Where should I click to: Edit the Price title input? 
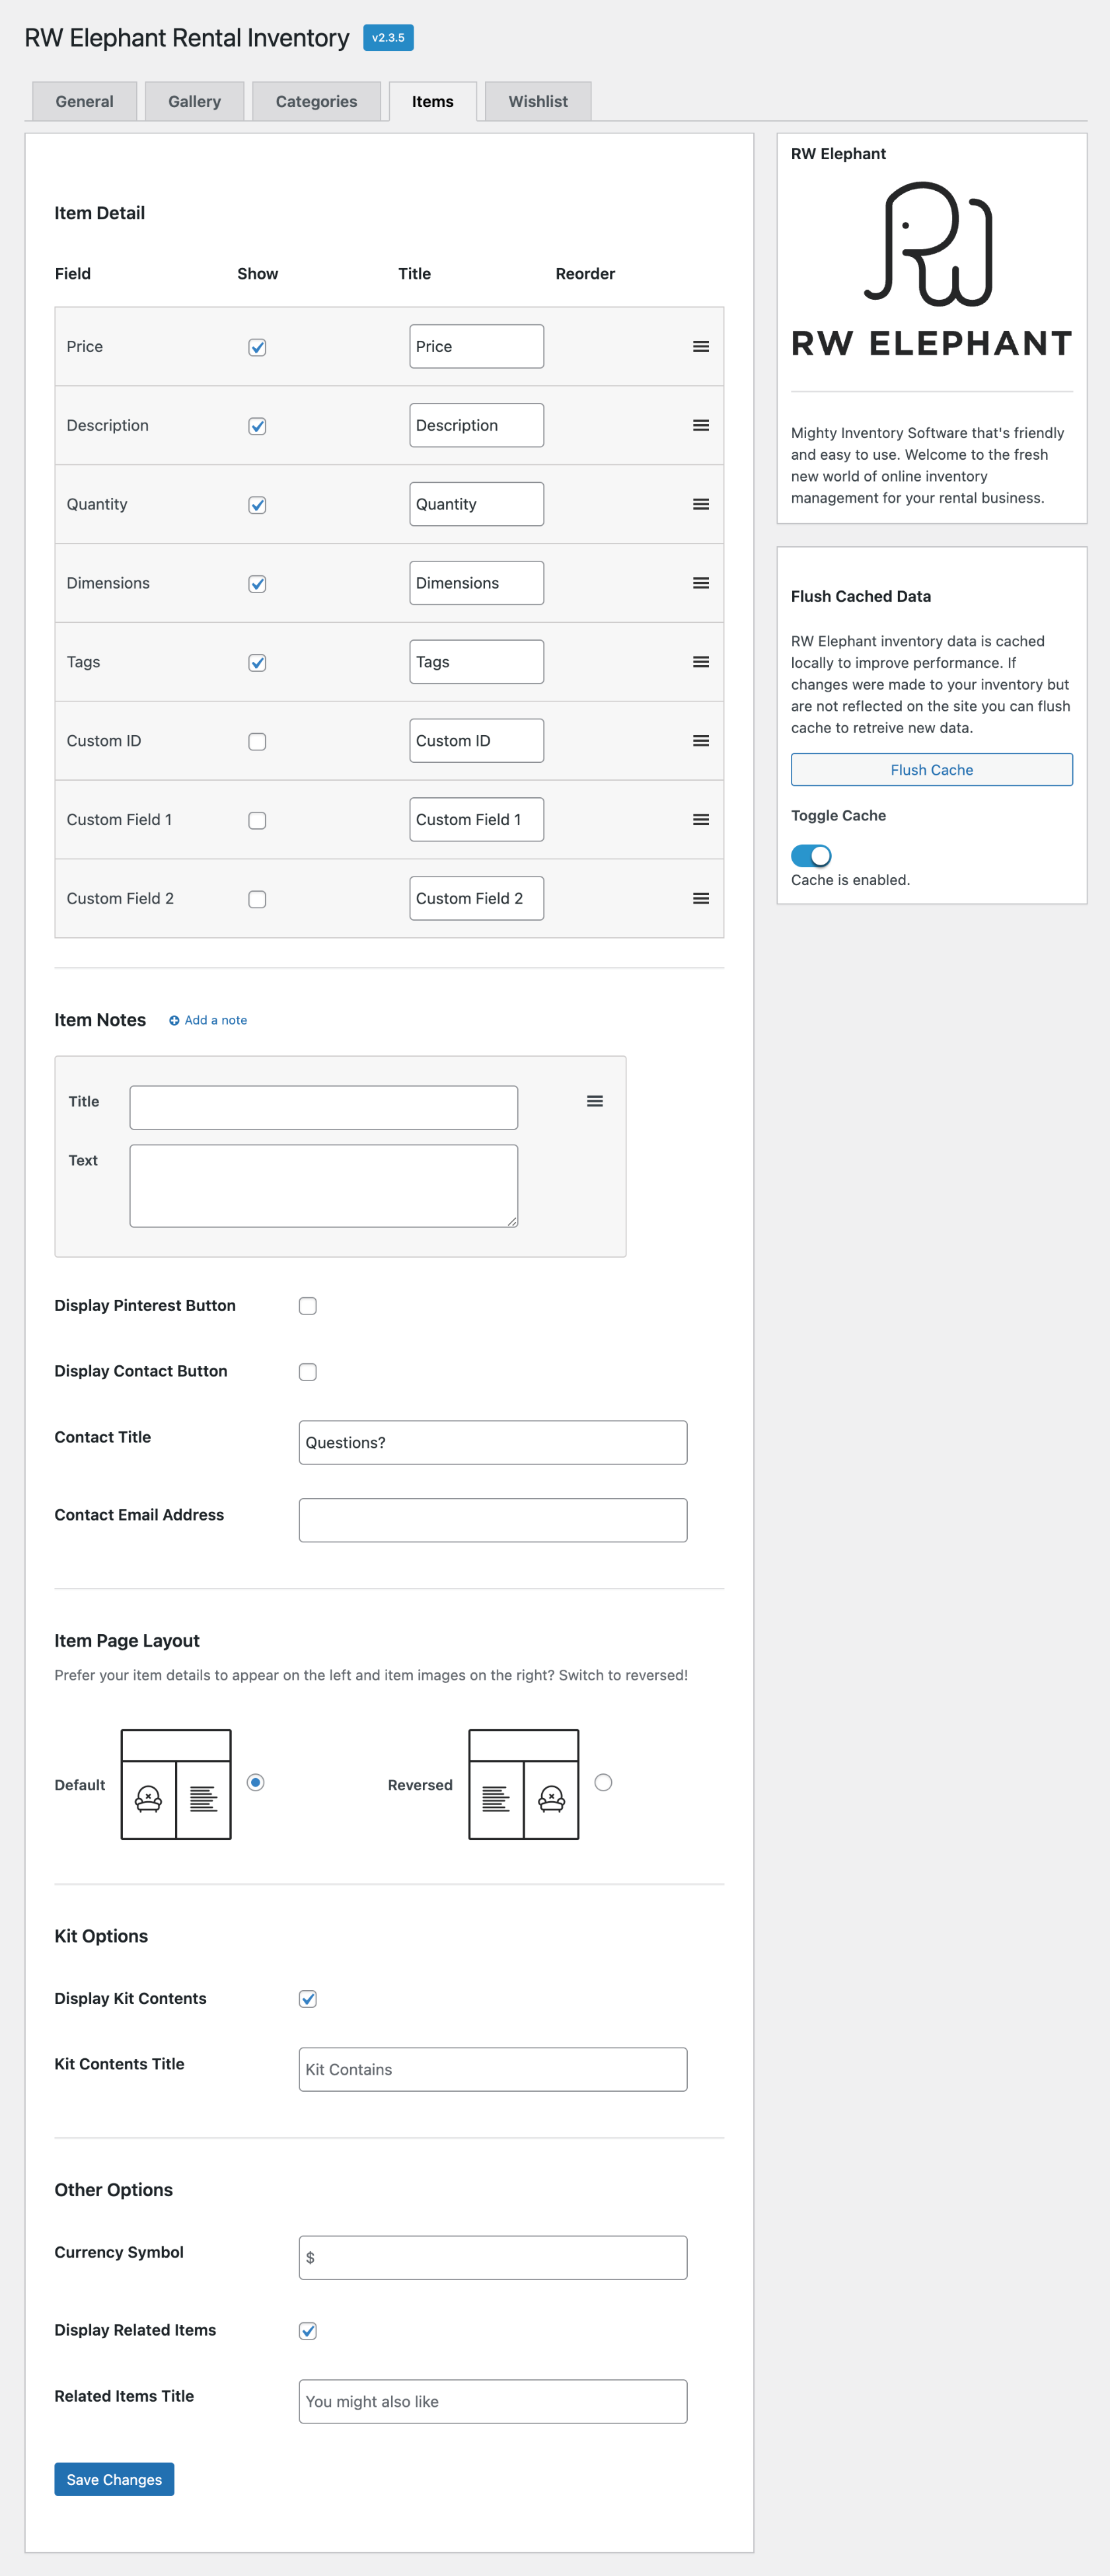(477, 346)
